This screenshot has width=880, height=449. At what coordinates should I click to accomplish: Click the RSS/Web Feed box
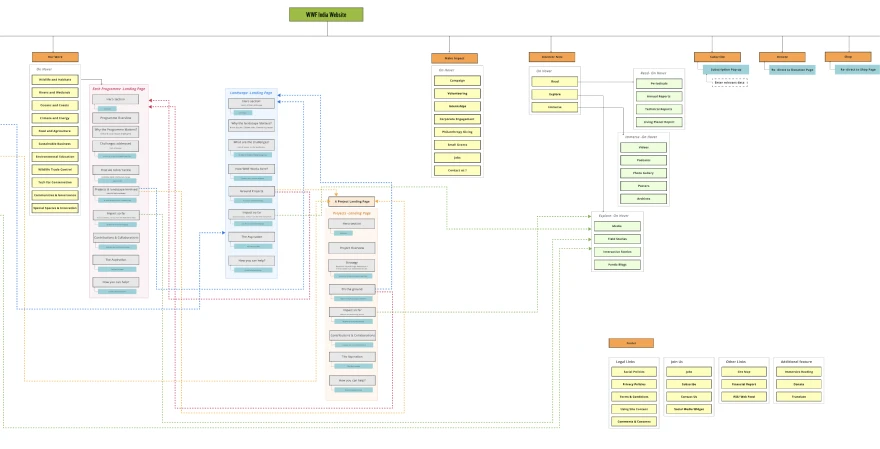click(x=744, y=397)
